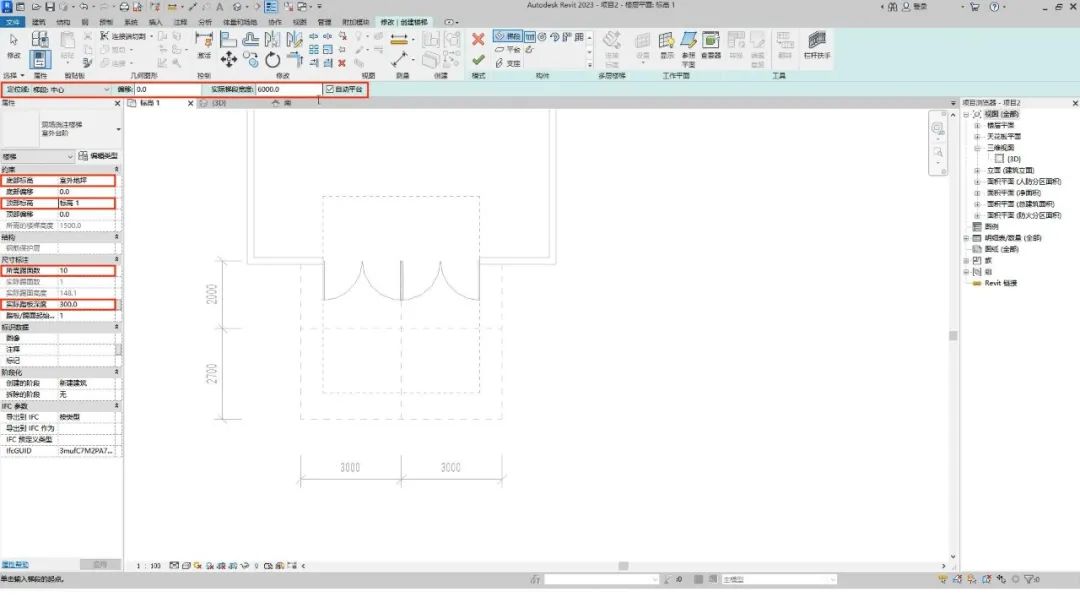Select the 修改 modify arrow tool

coord(14,46)
